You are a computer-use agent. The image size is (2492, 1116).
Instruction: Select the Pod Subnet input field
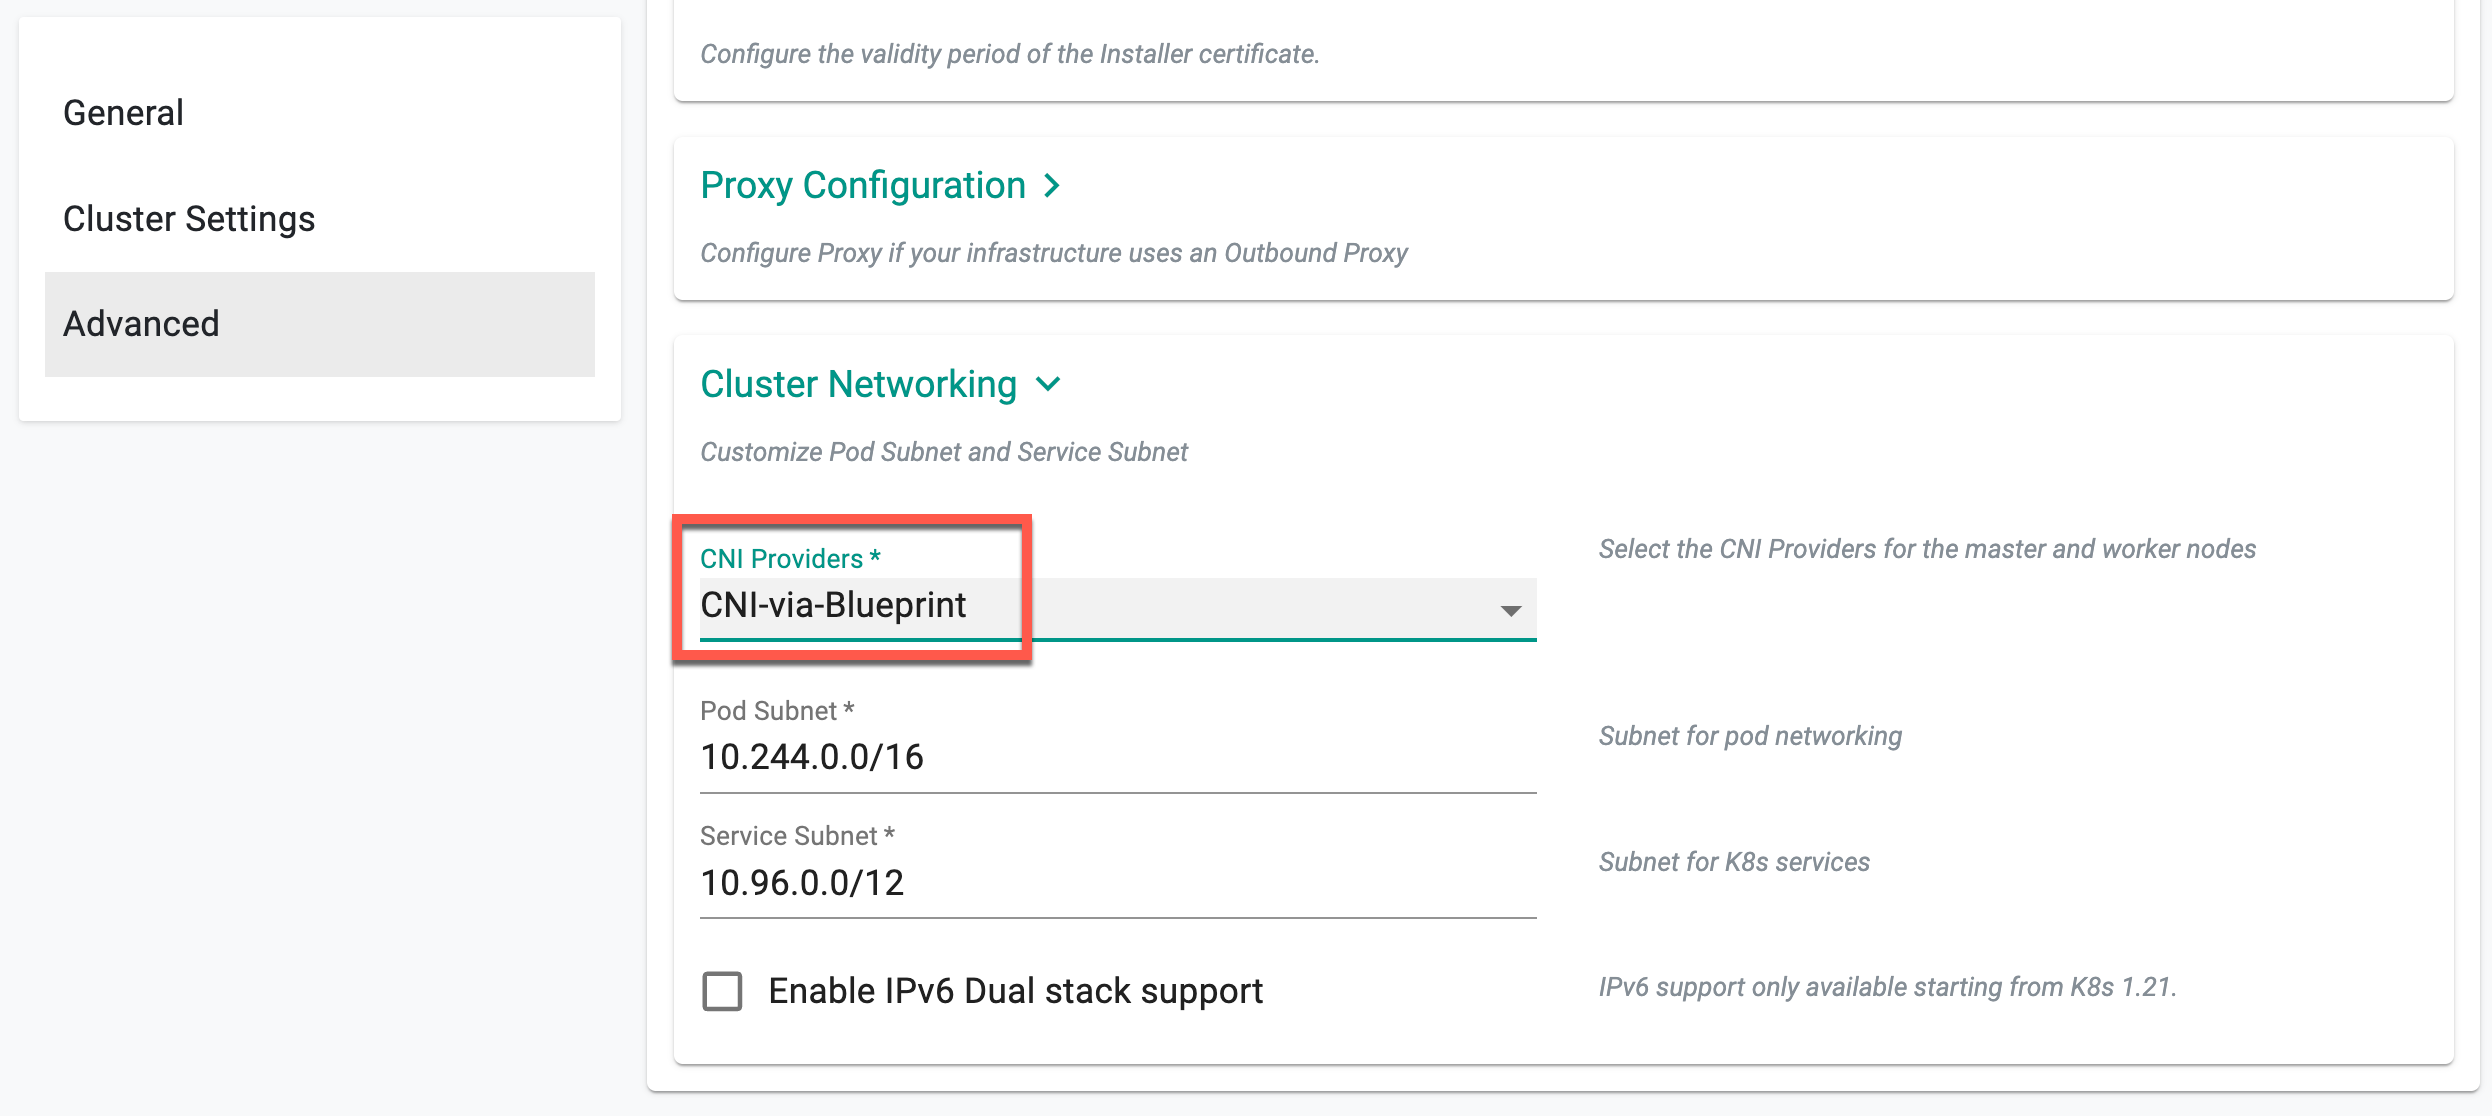coord(1112,760)
